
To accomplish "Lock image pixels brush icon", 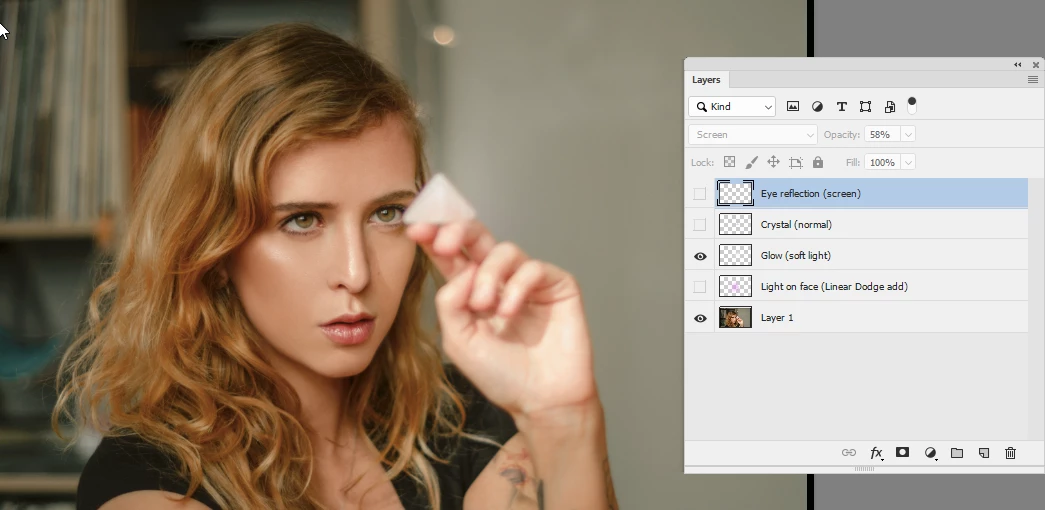I will [x=751, y=162].
